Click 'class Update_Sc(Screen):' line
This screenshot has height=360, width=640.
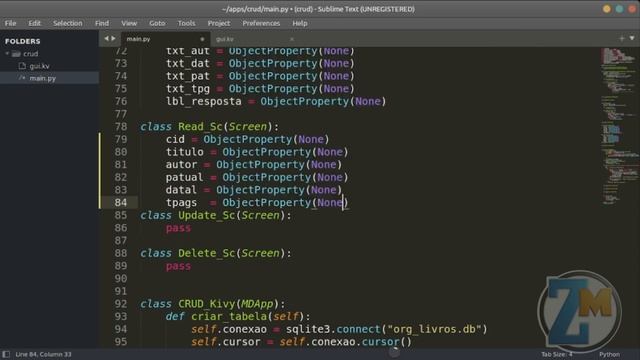click(x=216, y=215)
